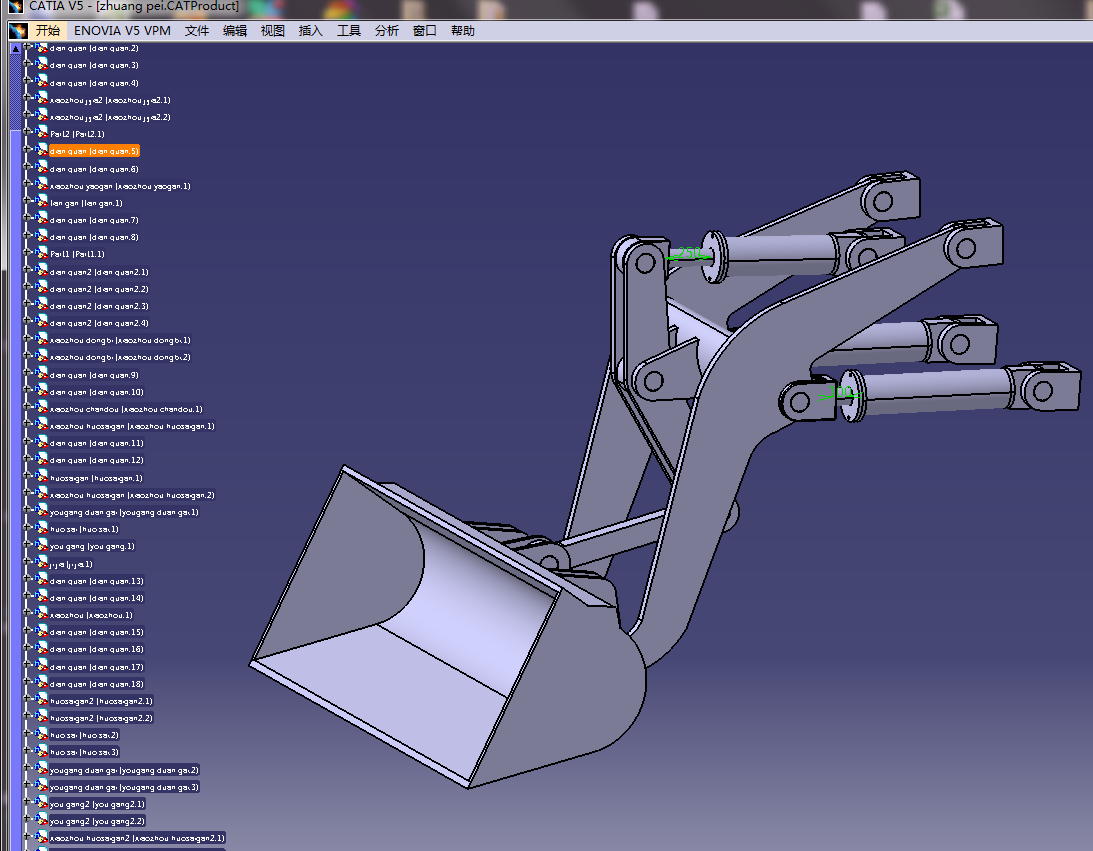Click the part icon for 'lian gan.1'

pos(40,202)
